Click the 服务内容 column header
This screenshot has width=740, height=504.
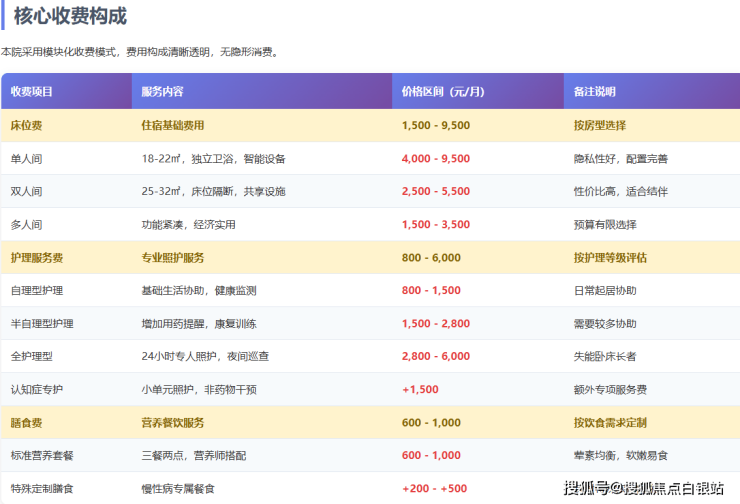pyautogui.click(x=162, y=92)
